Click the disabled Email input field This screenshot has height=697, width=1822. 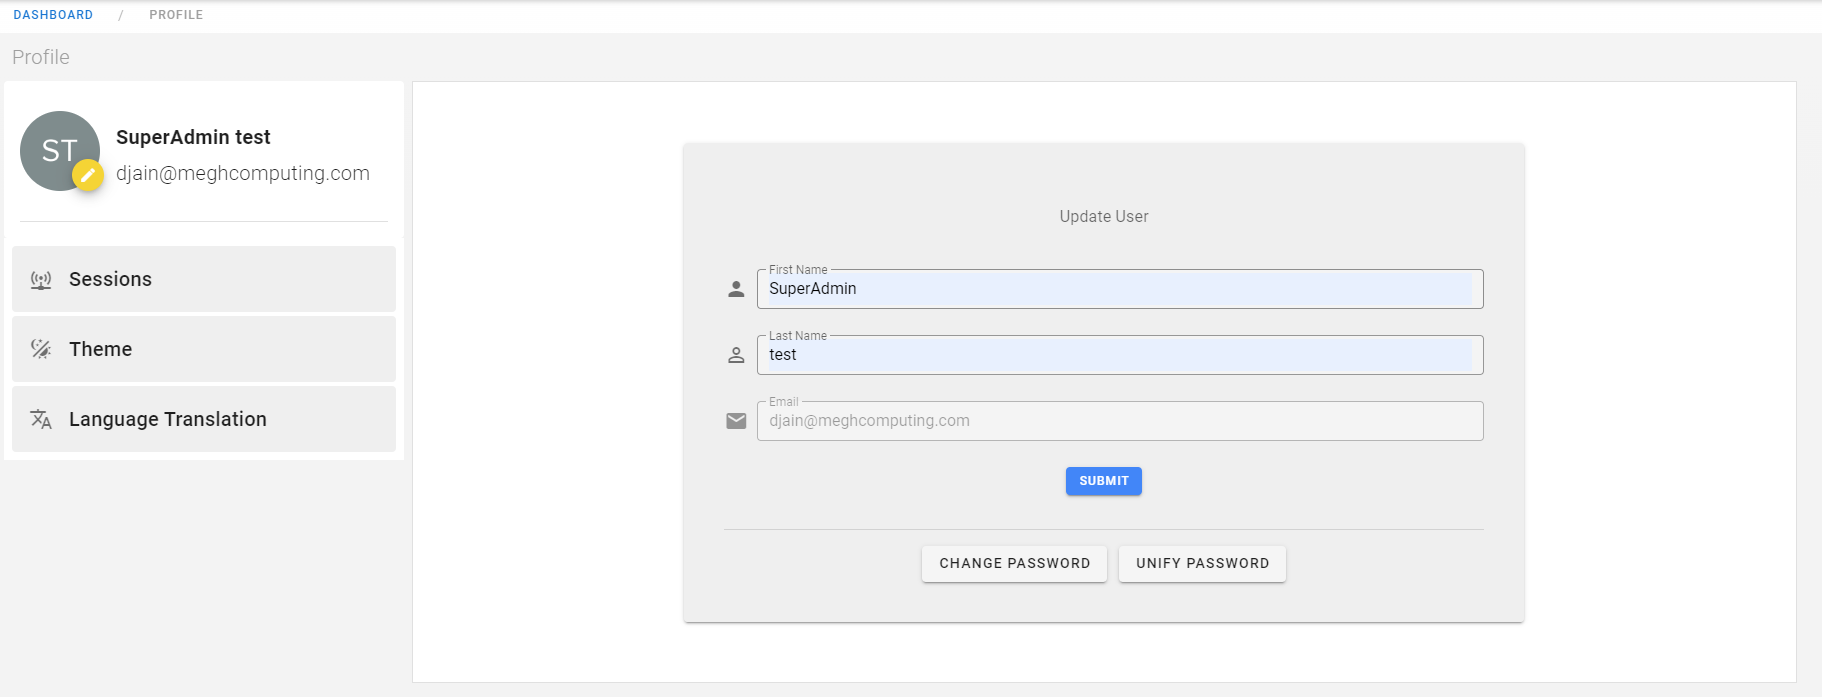1119,421
